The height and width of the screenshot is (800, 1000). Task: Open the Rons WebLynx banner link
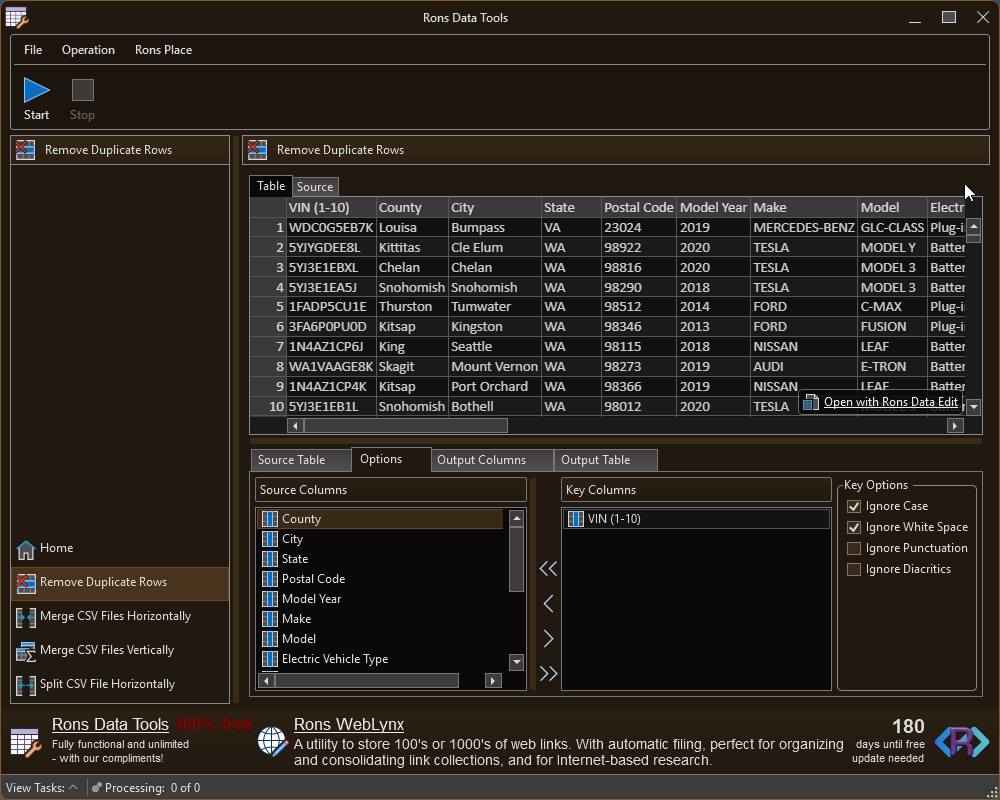coord(349,725)
